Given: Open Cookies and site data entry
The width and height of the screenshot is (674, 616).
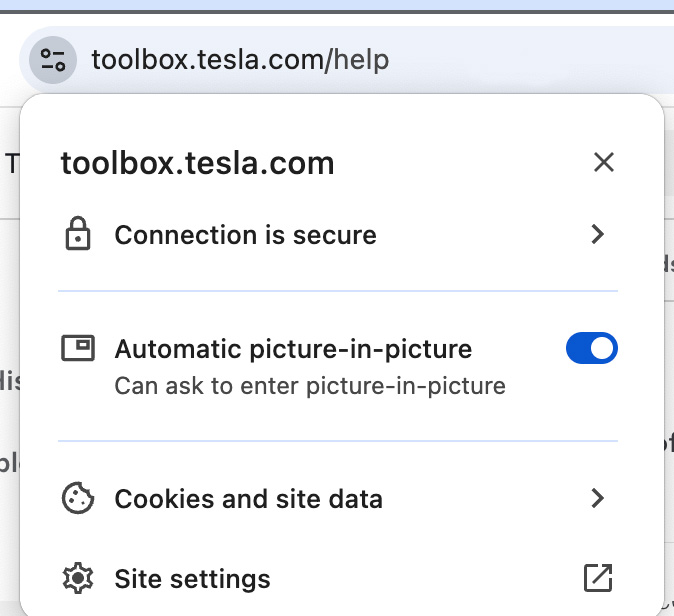Looking at the screenshot, I should tap(338, 499).
